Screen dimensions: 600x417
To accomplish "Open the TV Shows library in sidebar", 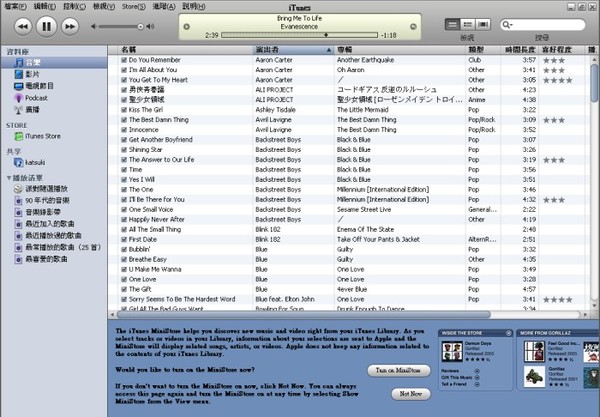I will (x=34, y=86).
